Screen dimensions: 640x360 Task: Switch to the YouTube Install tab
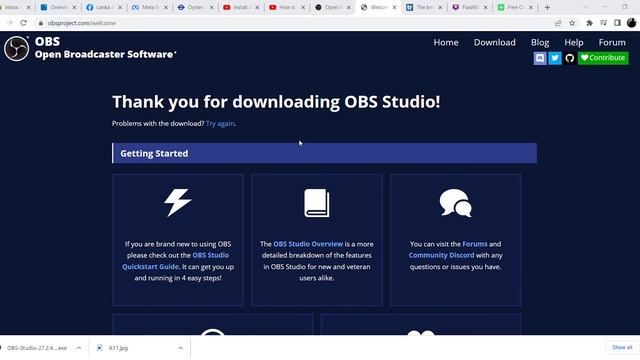coord(241,7)
